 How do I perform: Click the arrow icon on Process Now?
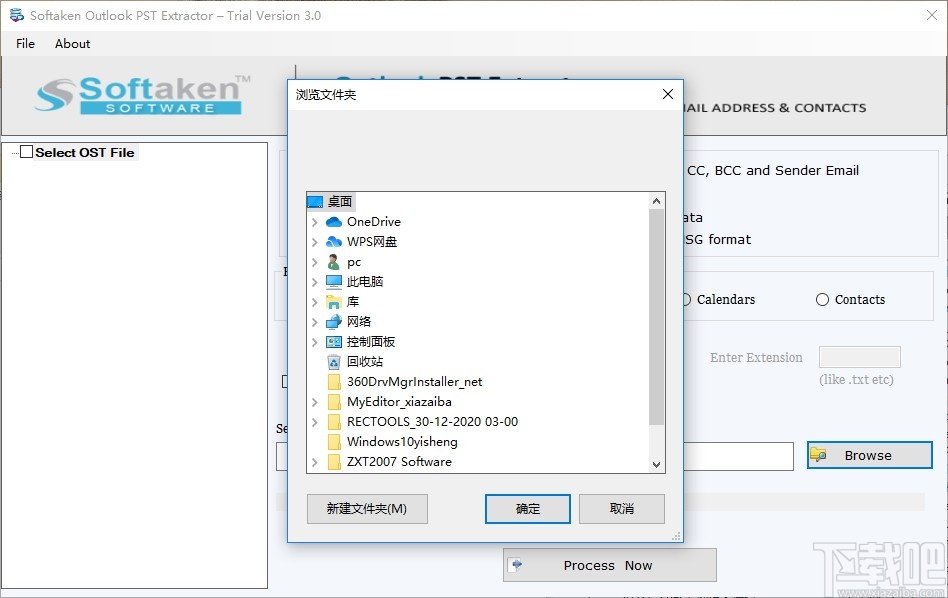[x=517, y=565]
